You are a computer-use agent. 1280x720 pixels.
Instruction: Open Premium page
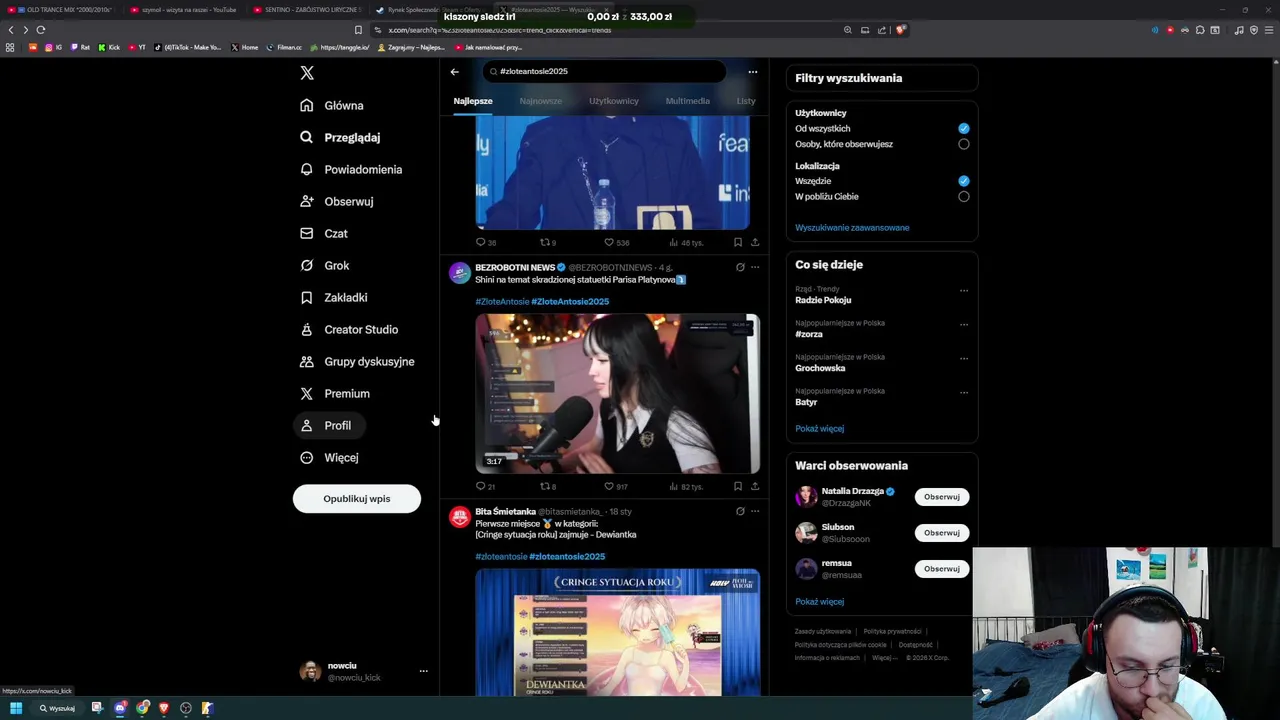point(335,393)
